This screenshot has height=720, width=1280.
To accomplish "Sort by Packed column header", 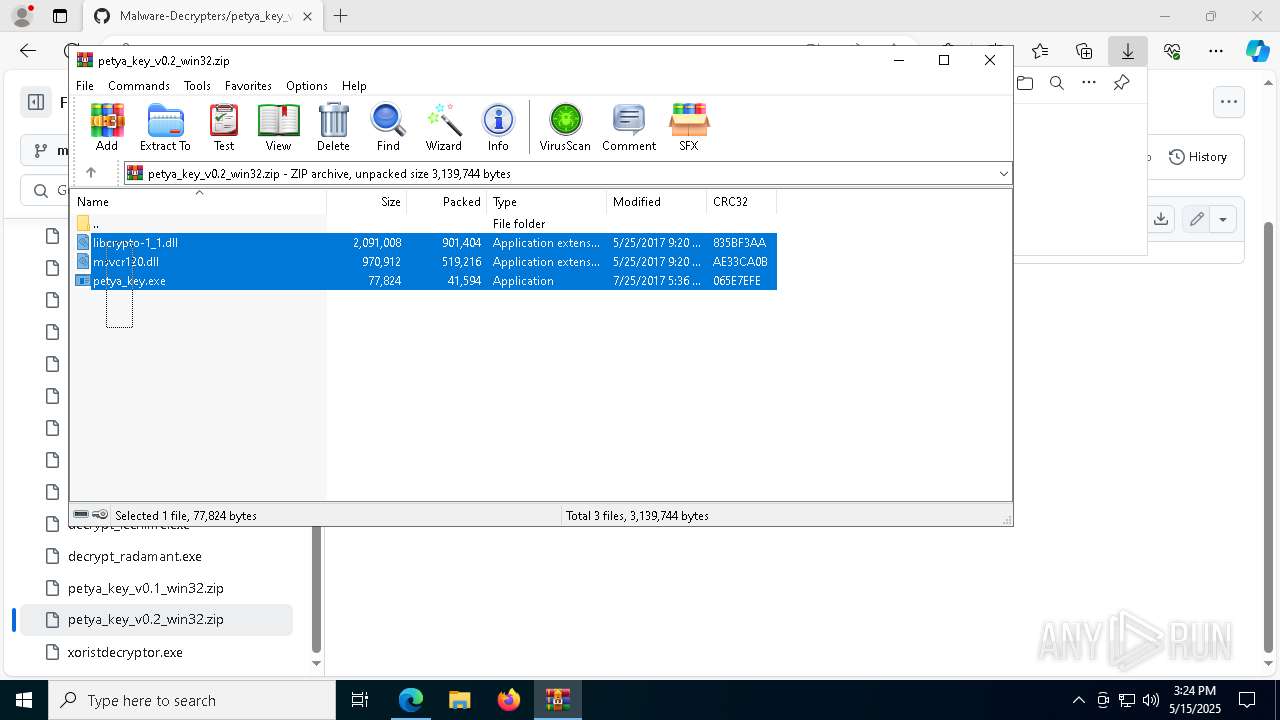I will tap(447, 202).
